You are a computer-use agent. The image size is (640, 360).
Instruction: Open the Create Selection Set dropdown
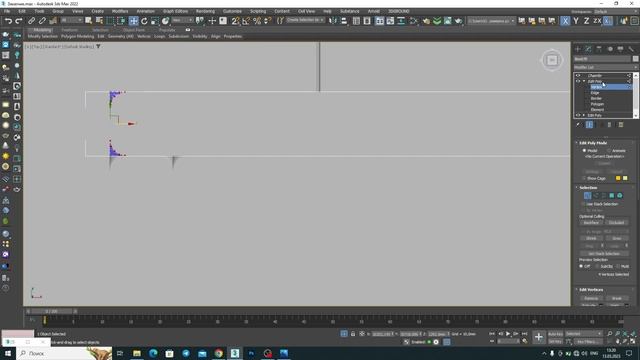point(305,20)
